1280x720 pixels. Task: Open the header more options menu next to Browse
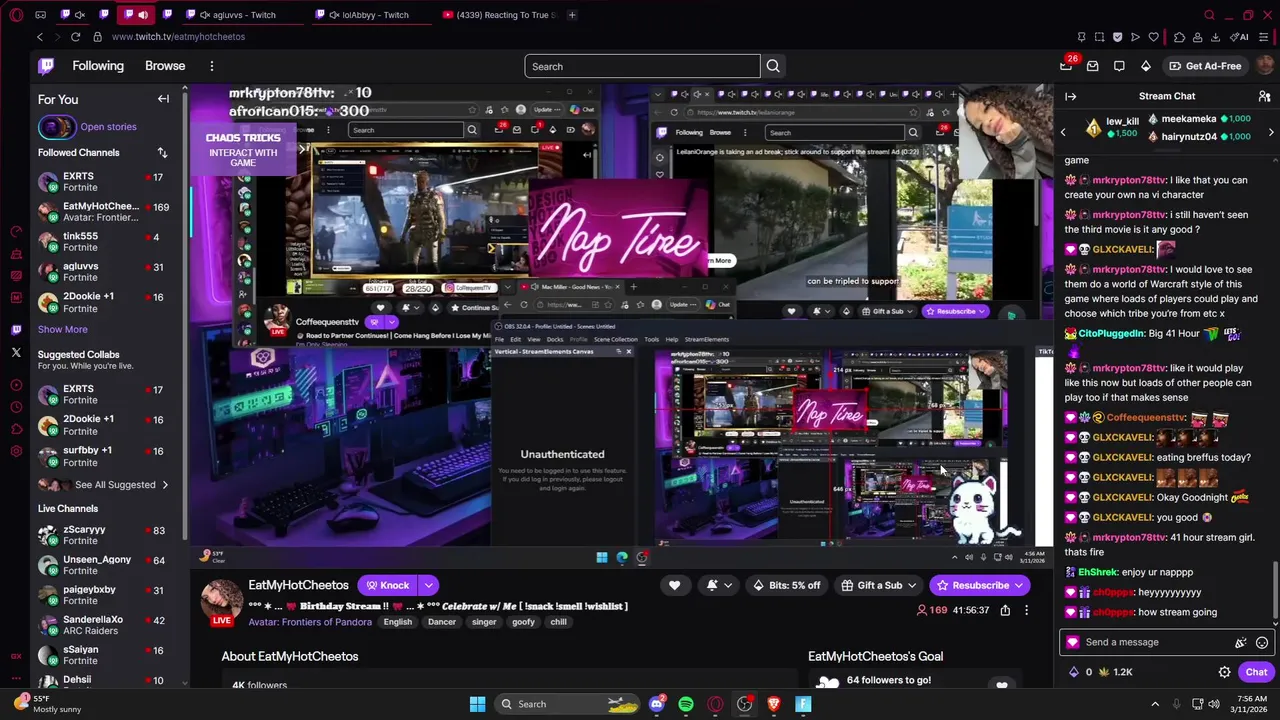click(x=211, y=66)
